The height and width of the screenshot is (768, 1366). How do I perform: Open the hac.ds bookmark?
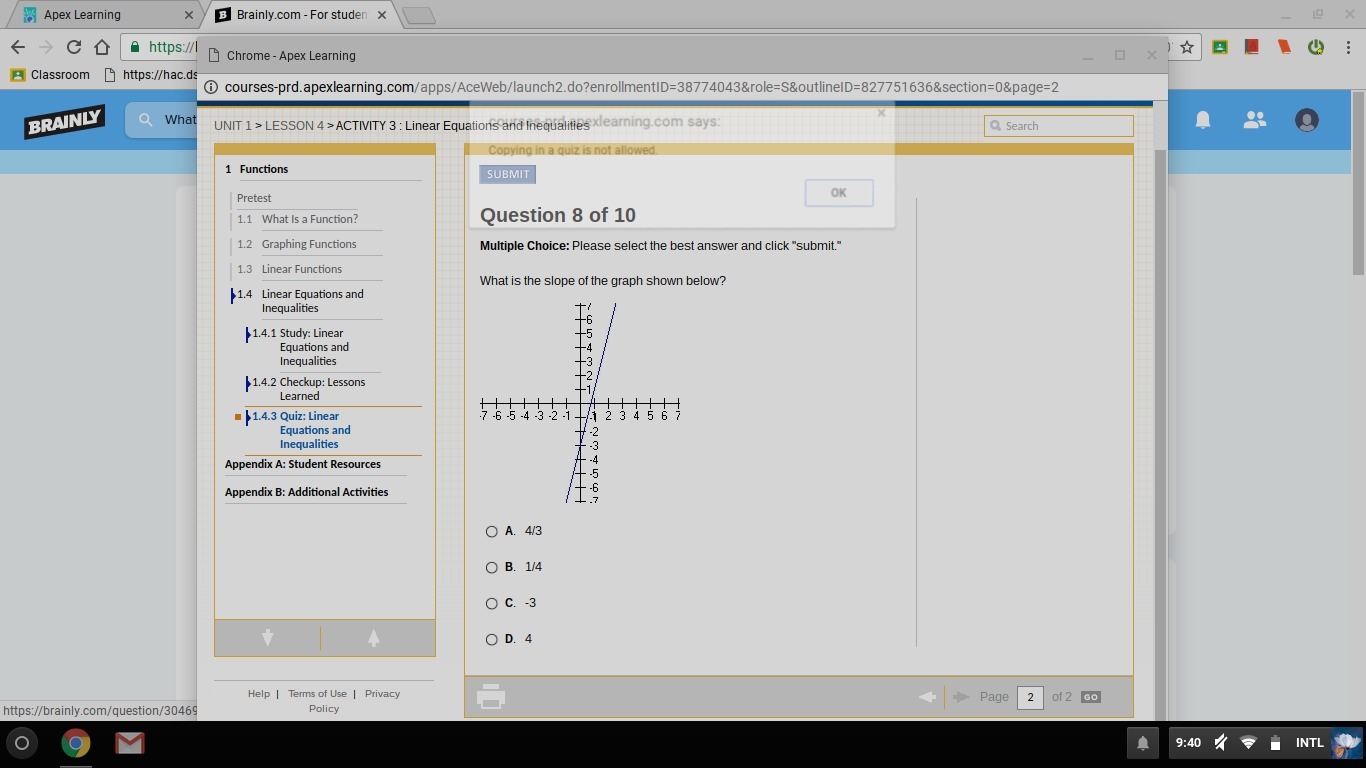point(151,74)
